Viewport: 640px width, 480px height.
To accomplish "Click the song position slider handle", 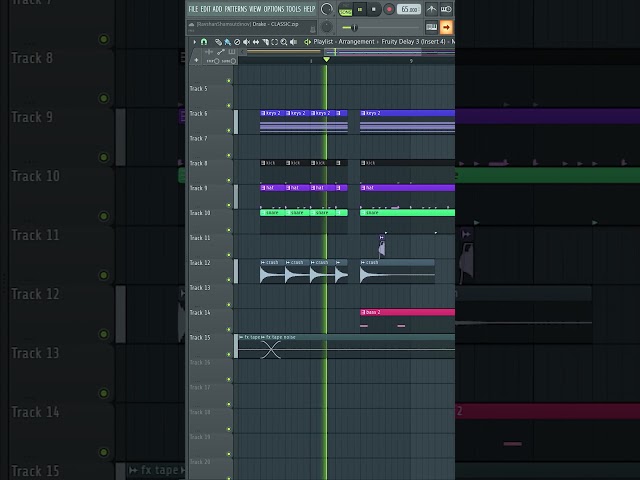I will [354, 28].
